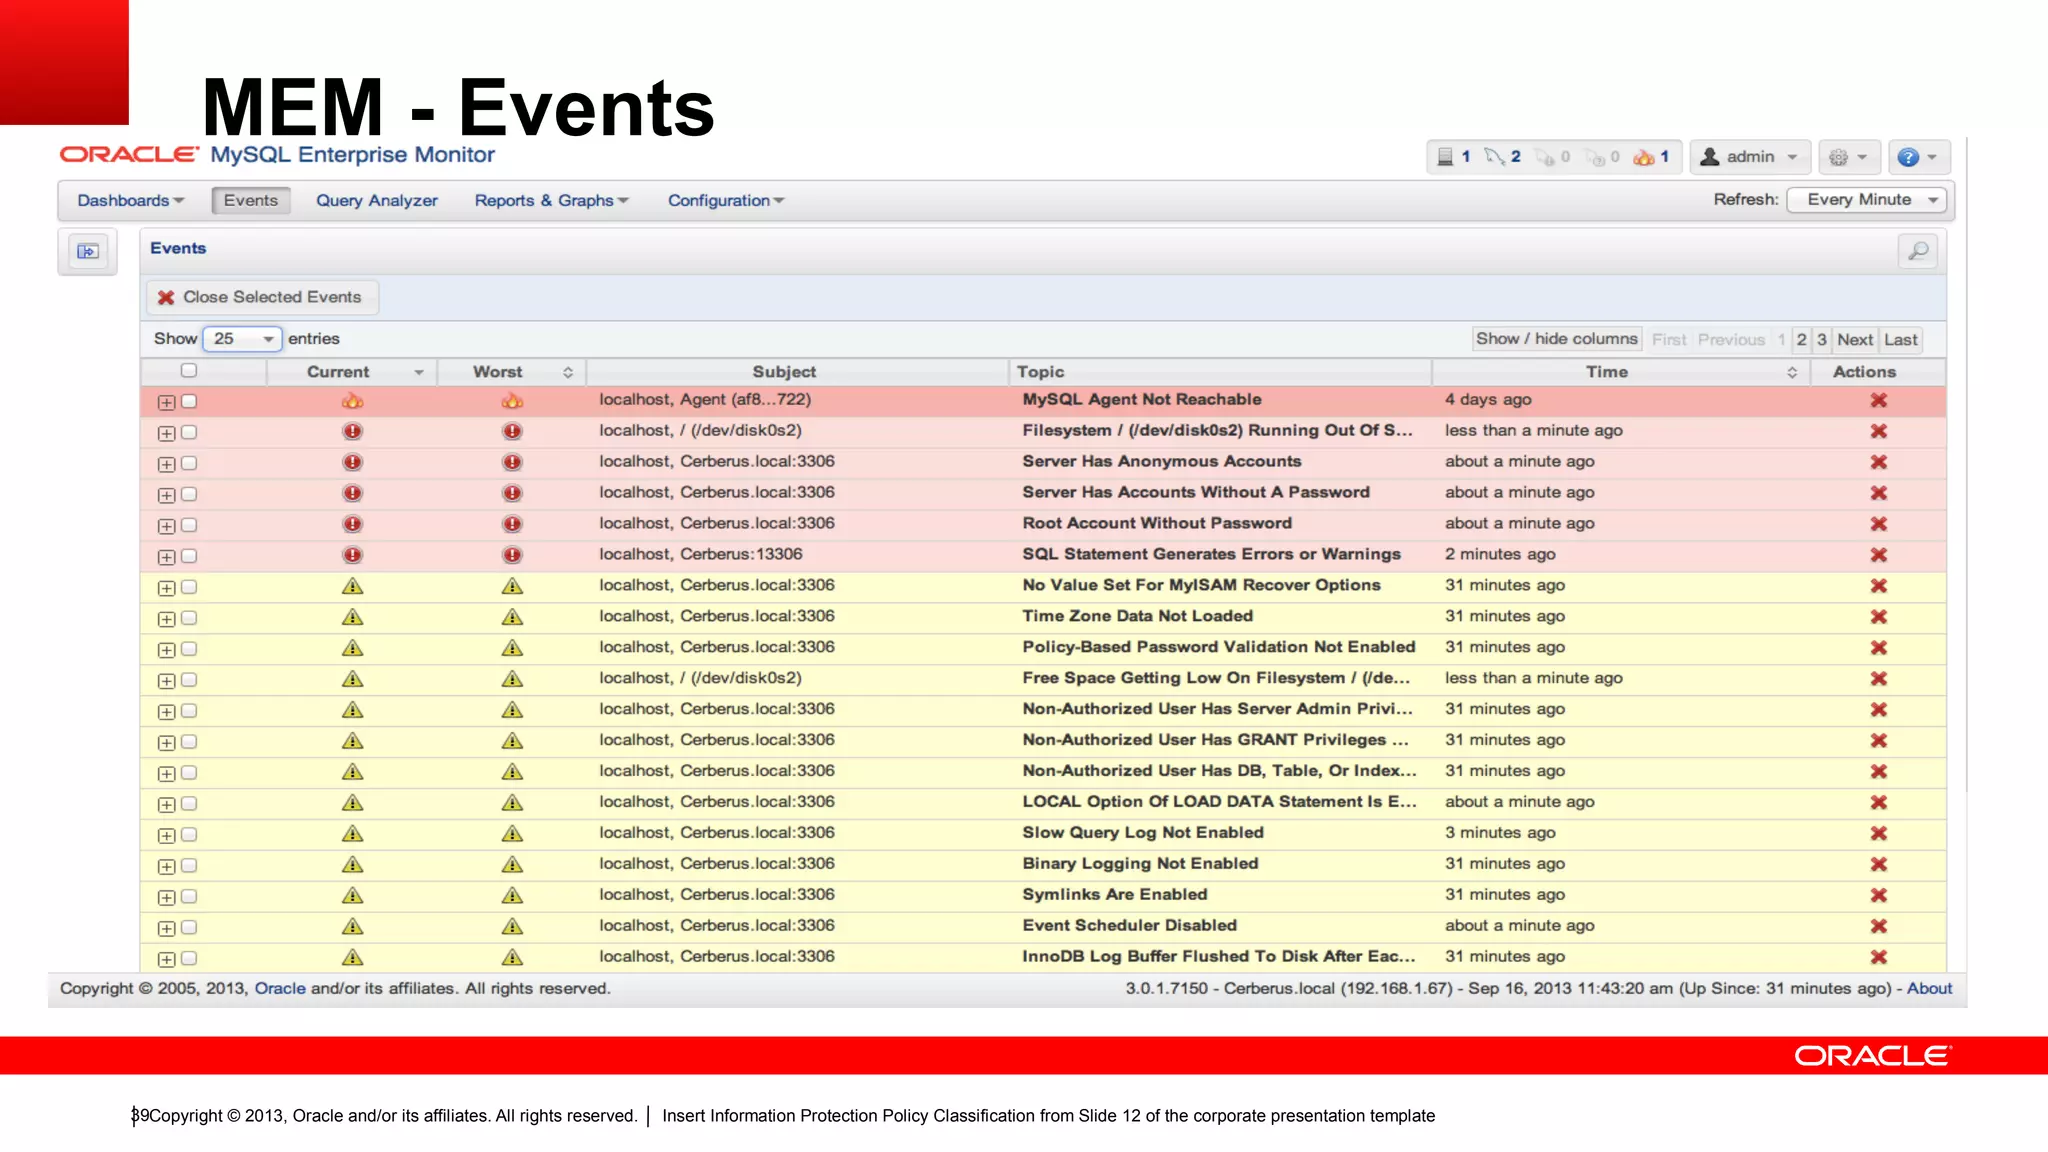Select the MySQL Agent Not Reachable row checkbox
2048x1152 pixels.
(189, 401)
